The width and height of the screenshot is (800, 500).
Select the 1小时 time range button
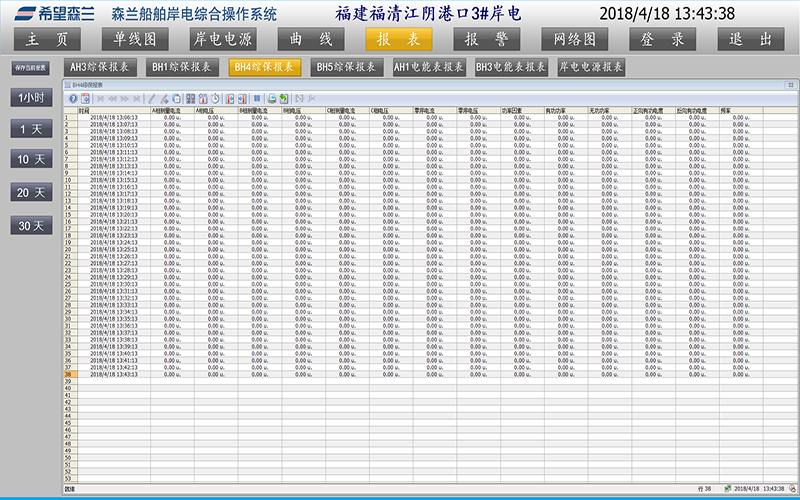coord(30,98)
